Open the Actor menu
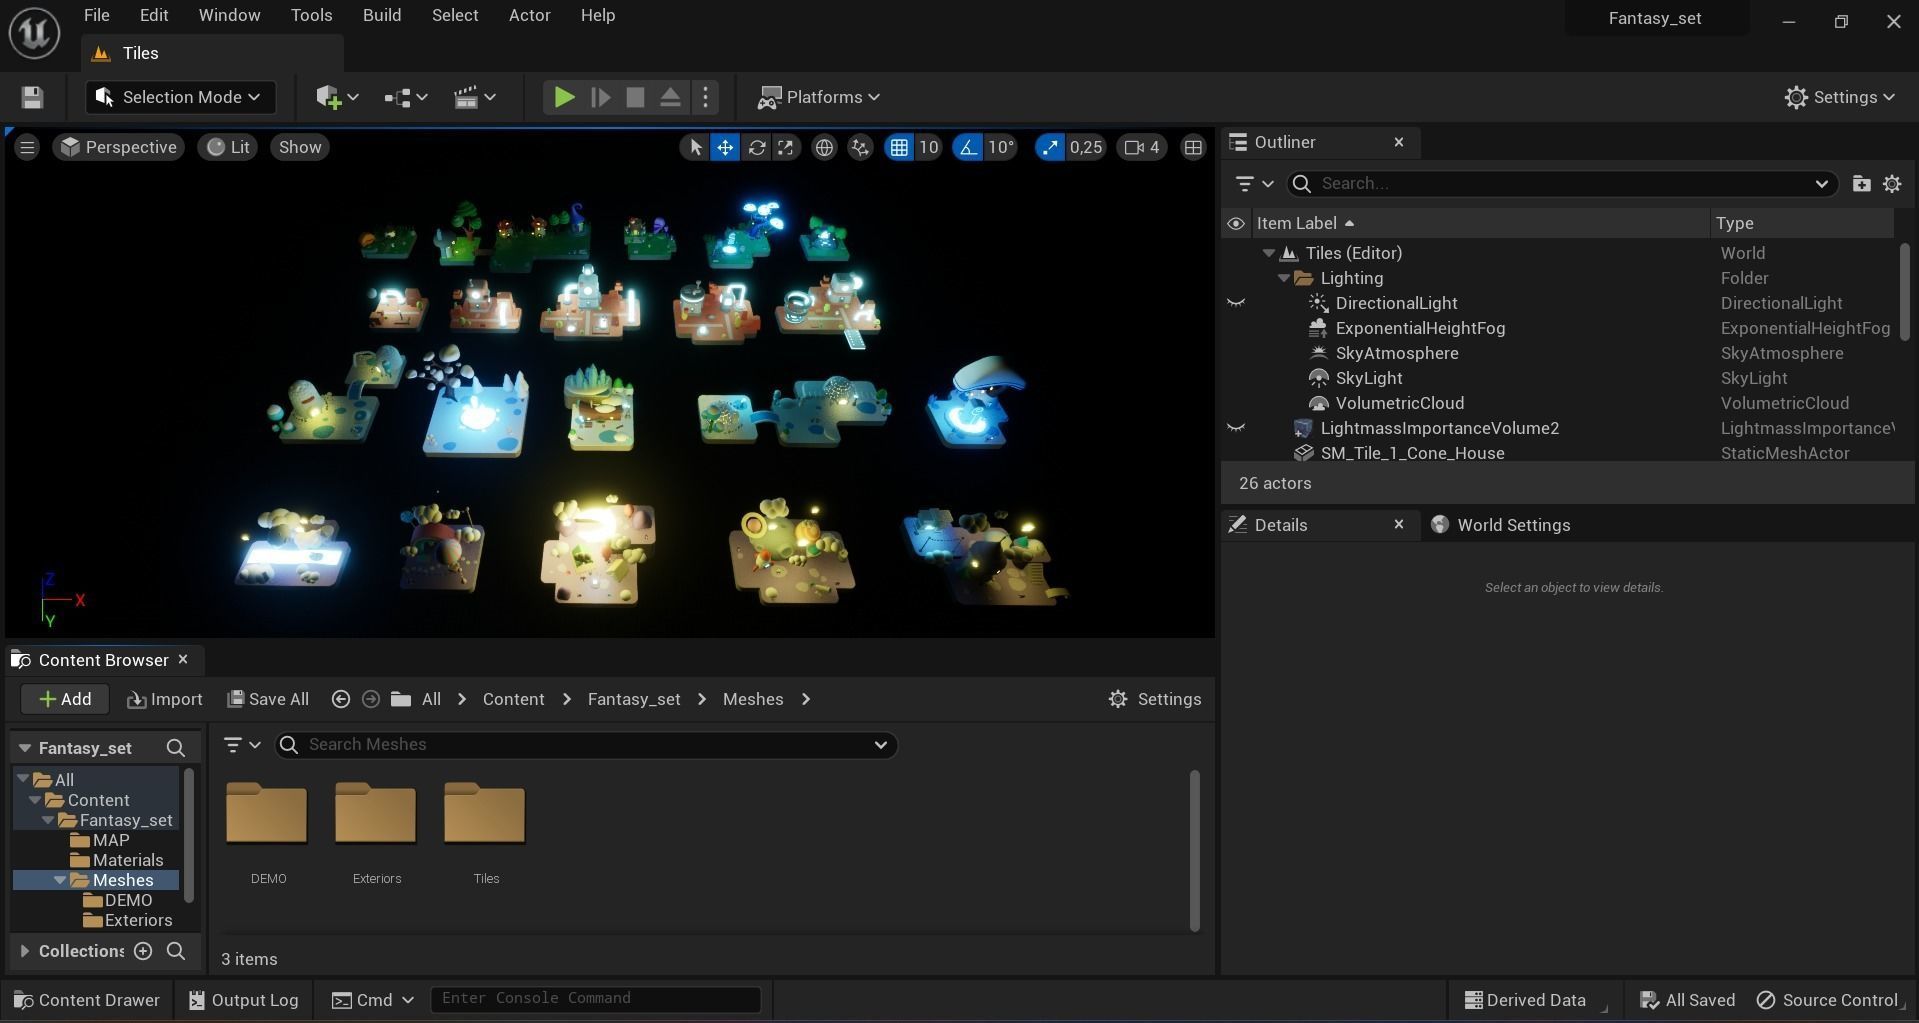This screenshot has height=1023, width=1919. click(530, 15)
